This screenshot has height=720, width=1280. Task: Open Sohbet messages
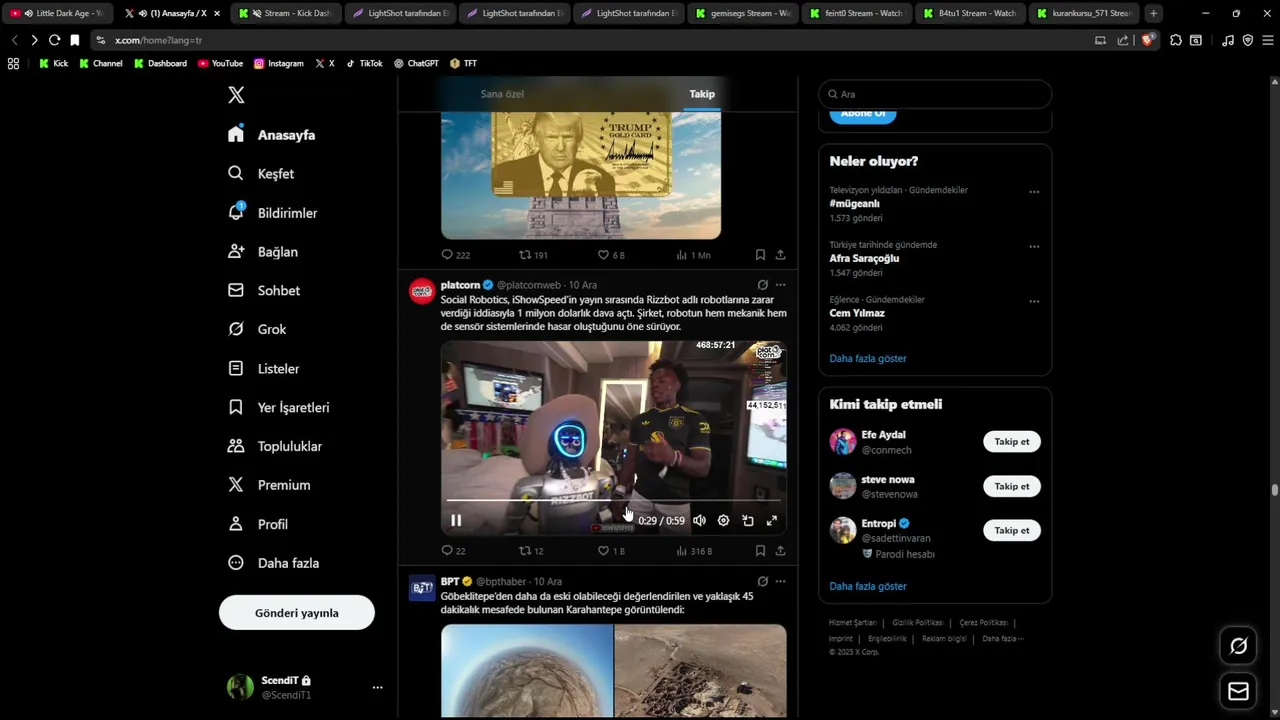pos(263,291)
